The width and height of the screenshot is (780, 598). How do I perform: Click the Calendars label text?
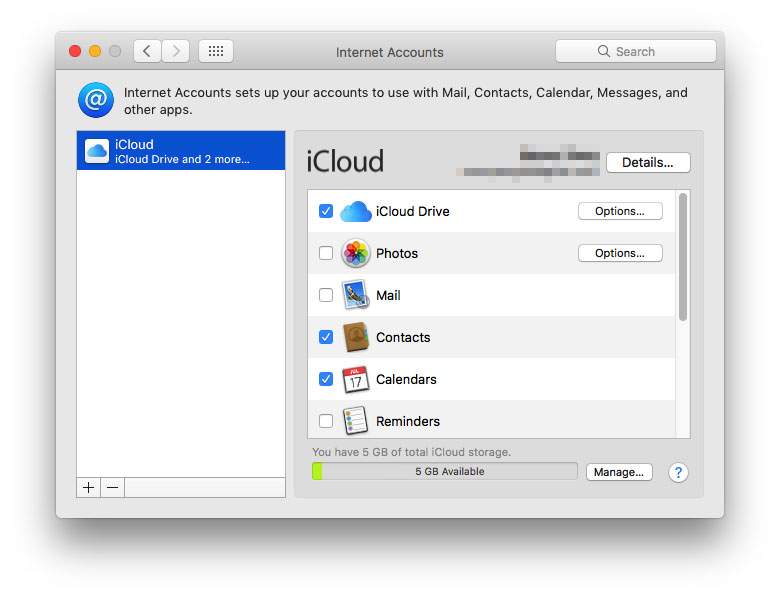click(406, 379)
